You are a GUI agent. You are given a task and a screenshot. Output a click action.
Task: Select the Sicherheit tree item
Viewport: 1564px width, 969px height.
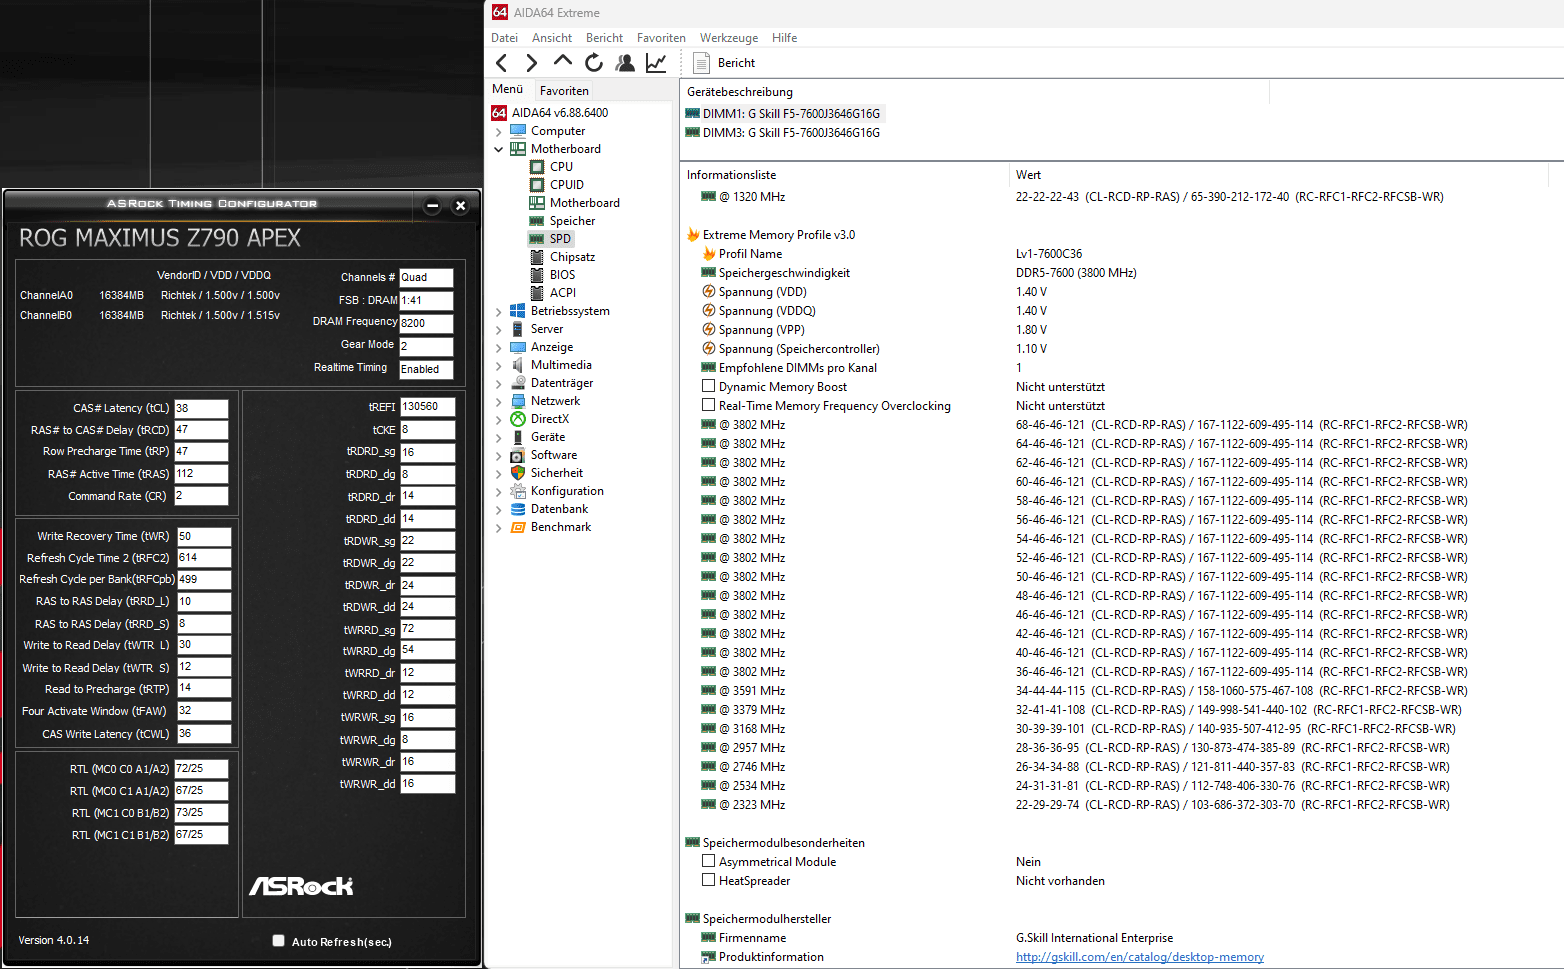click(556, 473)
